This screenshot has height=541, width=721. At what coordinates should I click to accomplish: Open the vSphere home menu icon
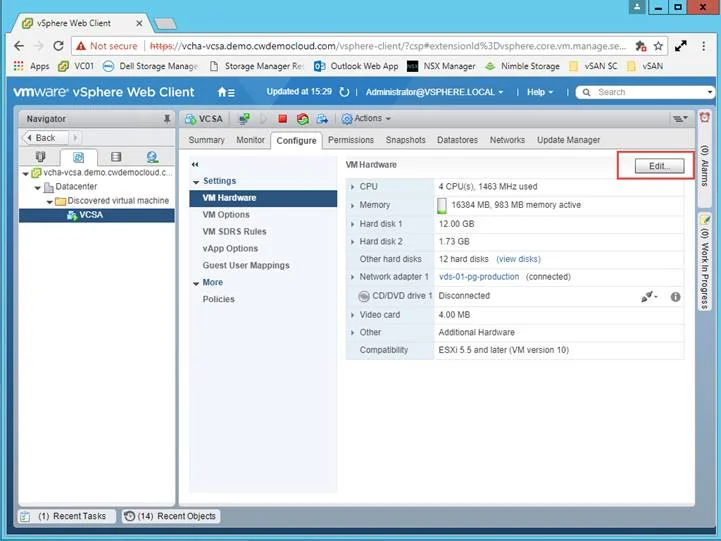pyautogui.click(x=226, y=92)
